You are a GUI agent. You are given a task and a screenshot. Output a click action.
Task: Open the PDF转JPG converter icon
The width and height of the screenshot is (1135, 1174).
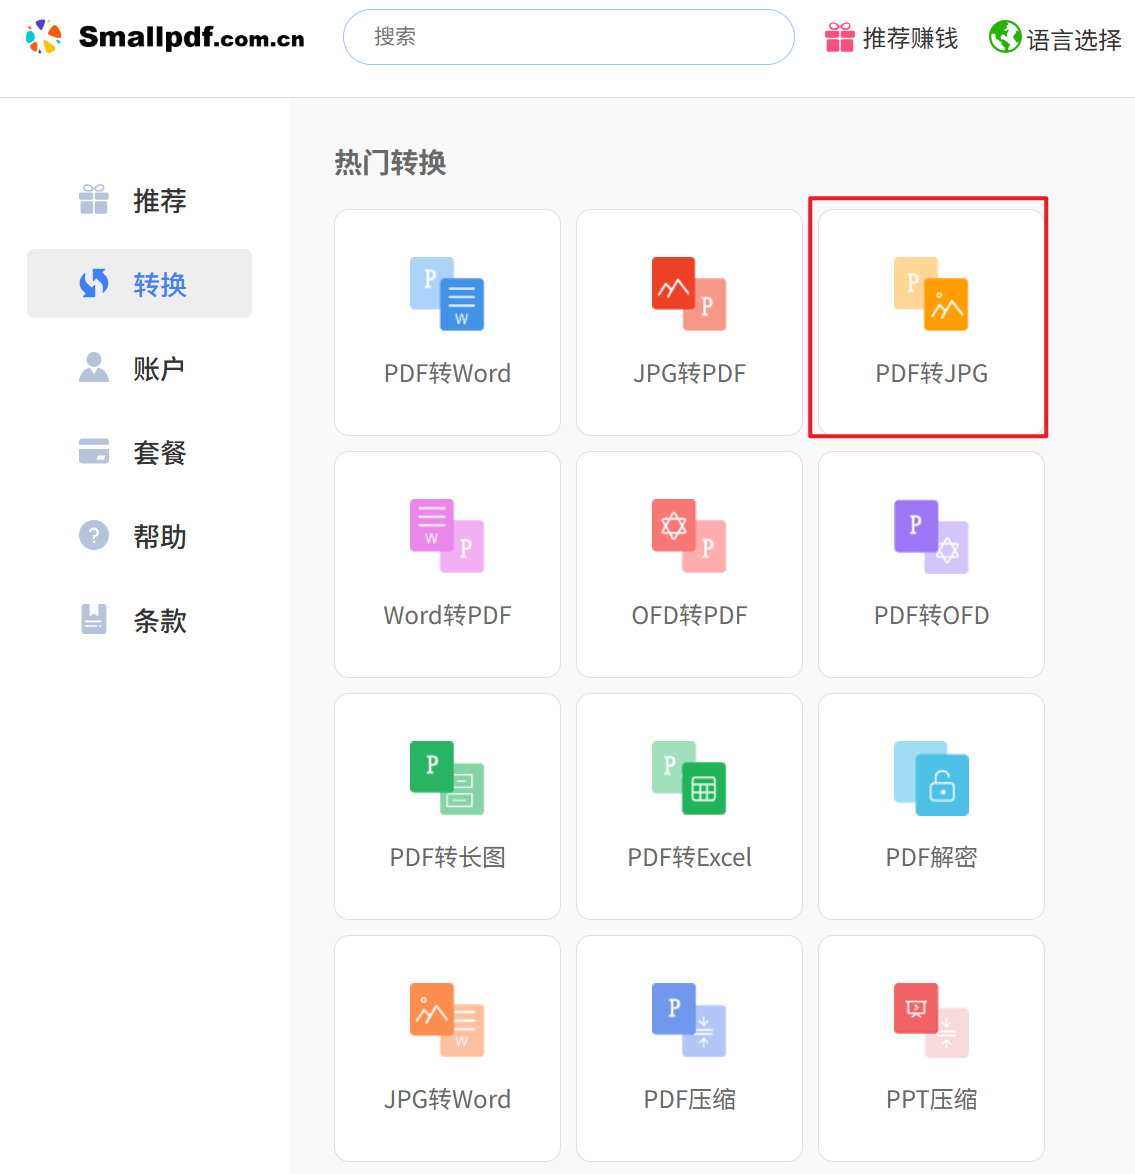point(930,293)
